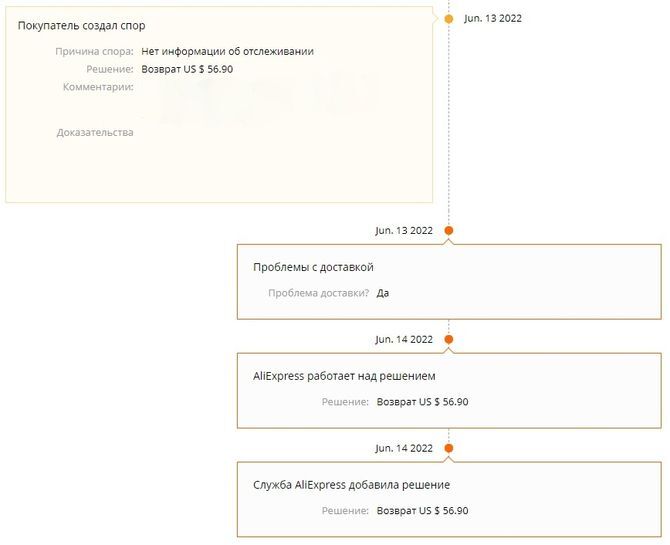Click refund amount under 'AliExpress работает над решением'
The height and width of the screenshot is (545, 670).
(422, 402)
